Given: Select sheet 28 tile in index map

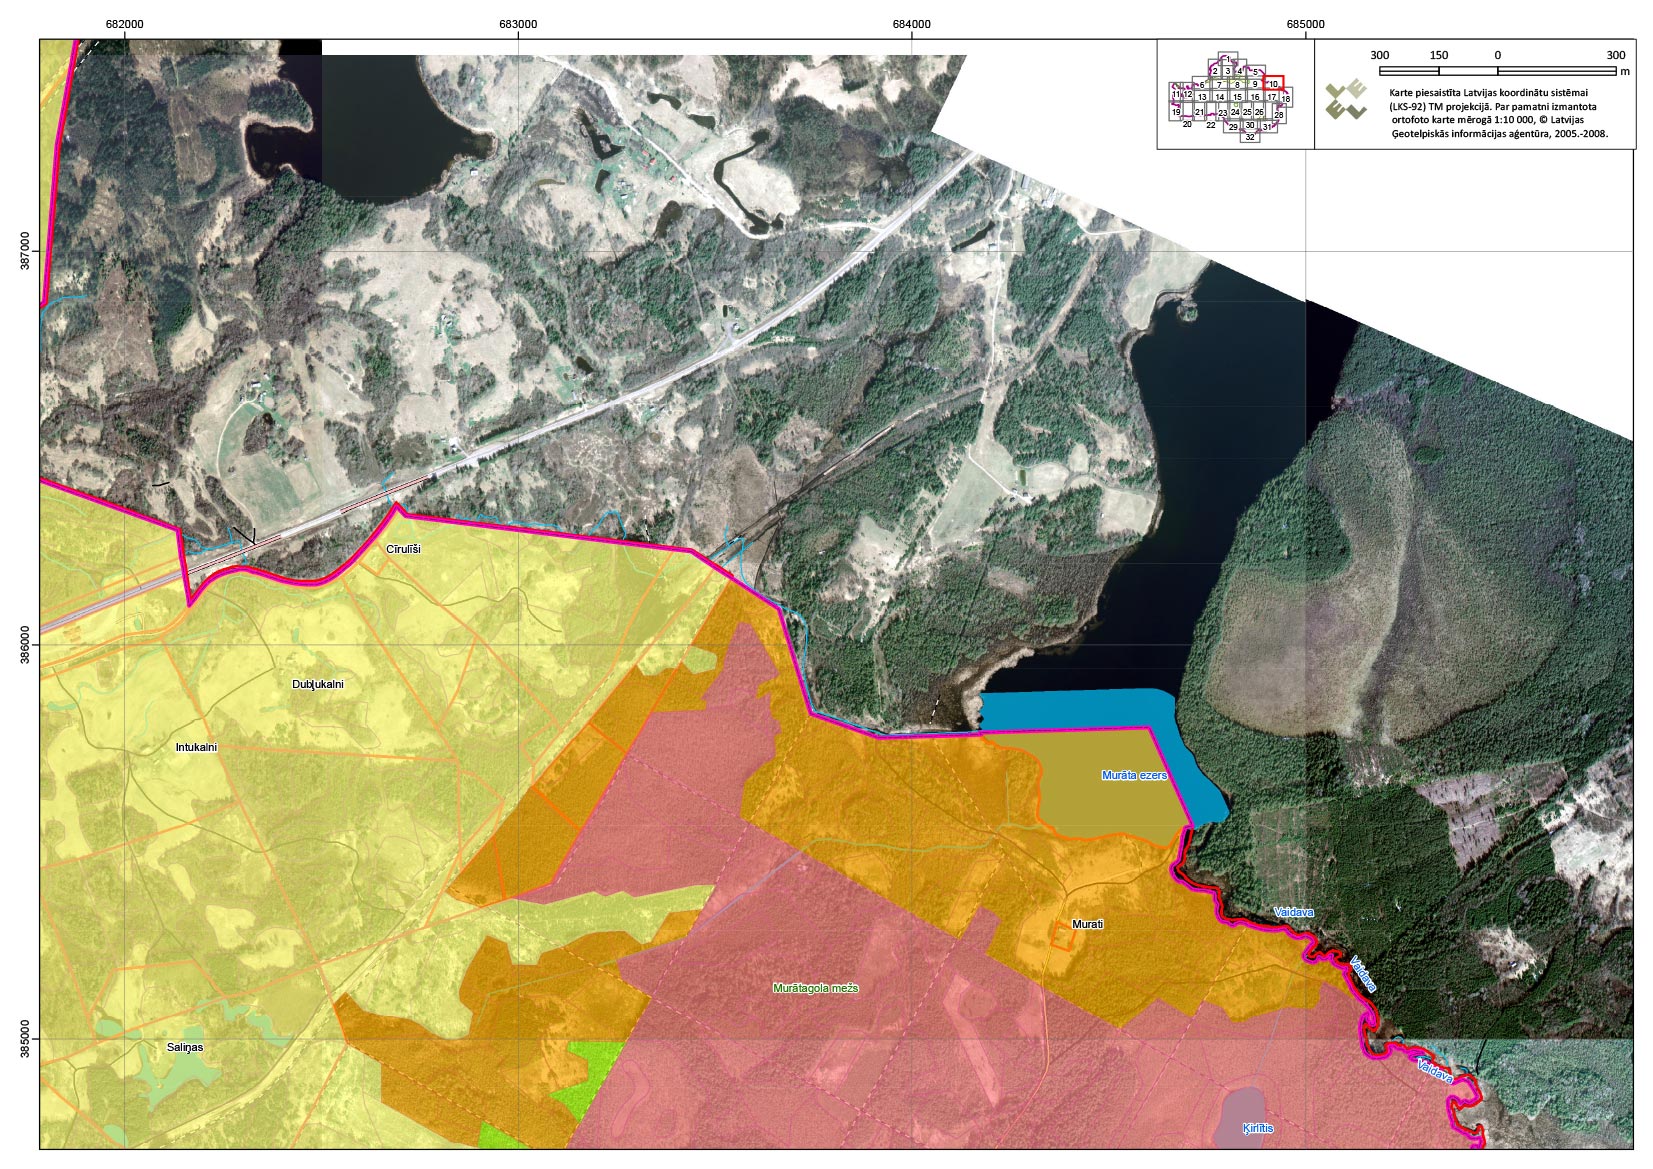Looking at the screenshot, I should tap(1279, 115).
